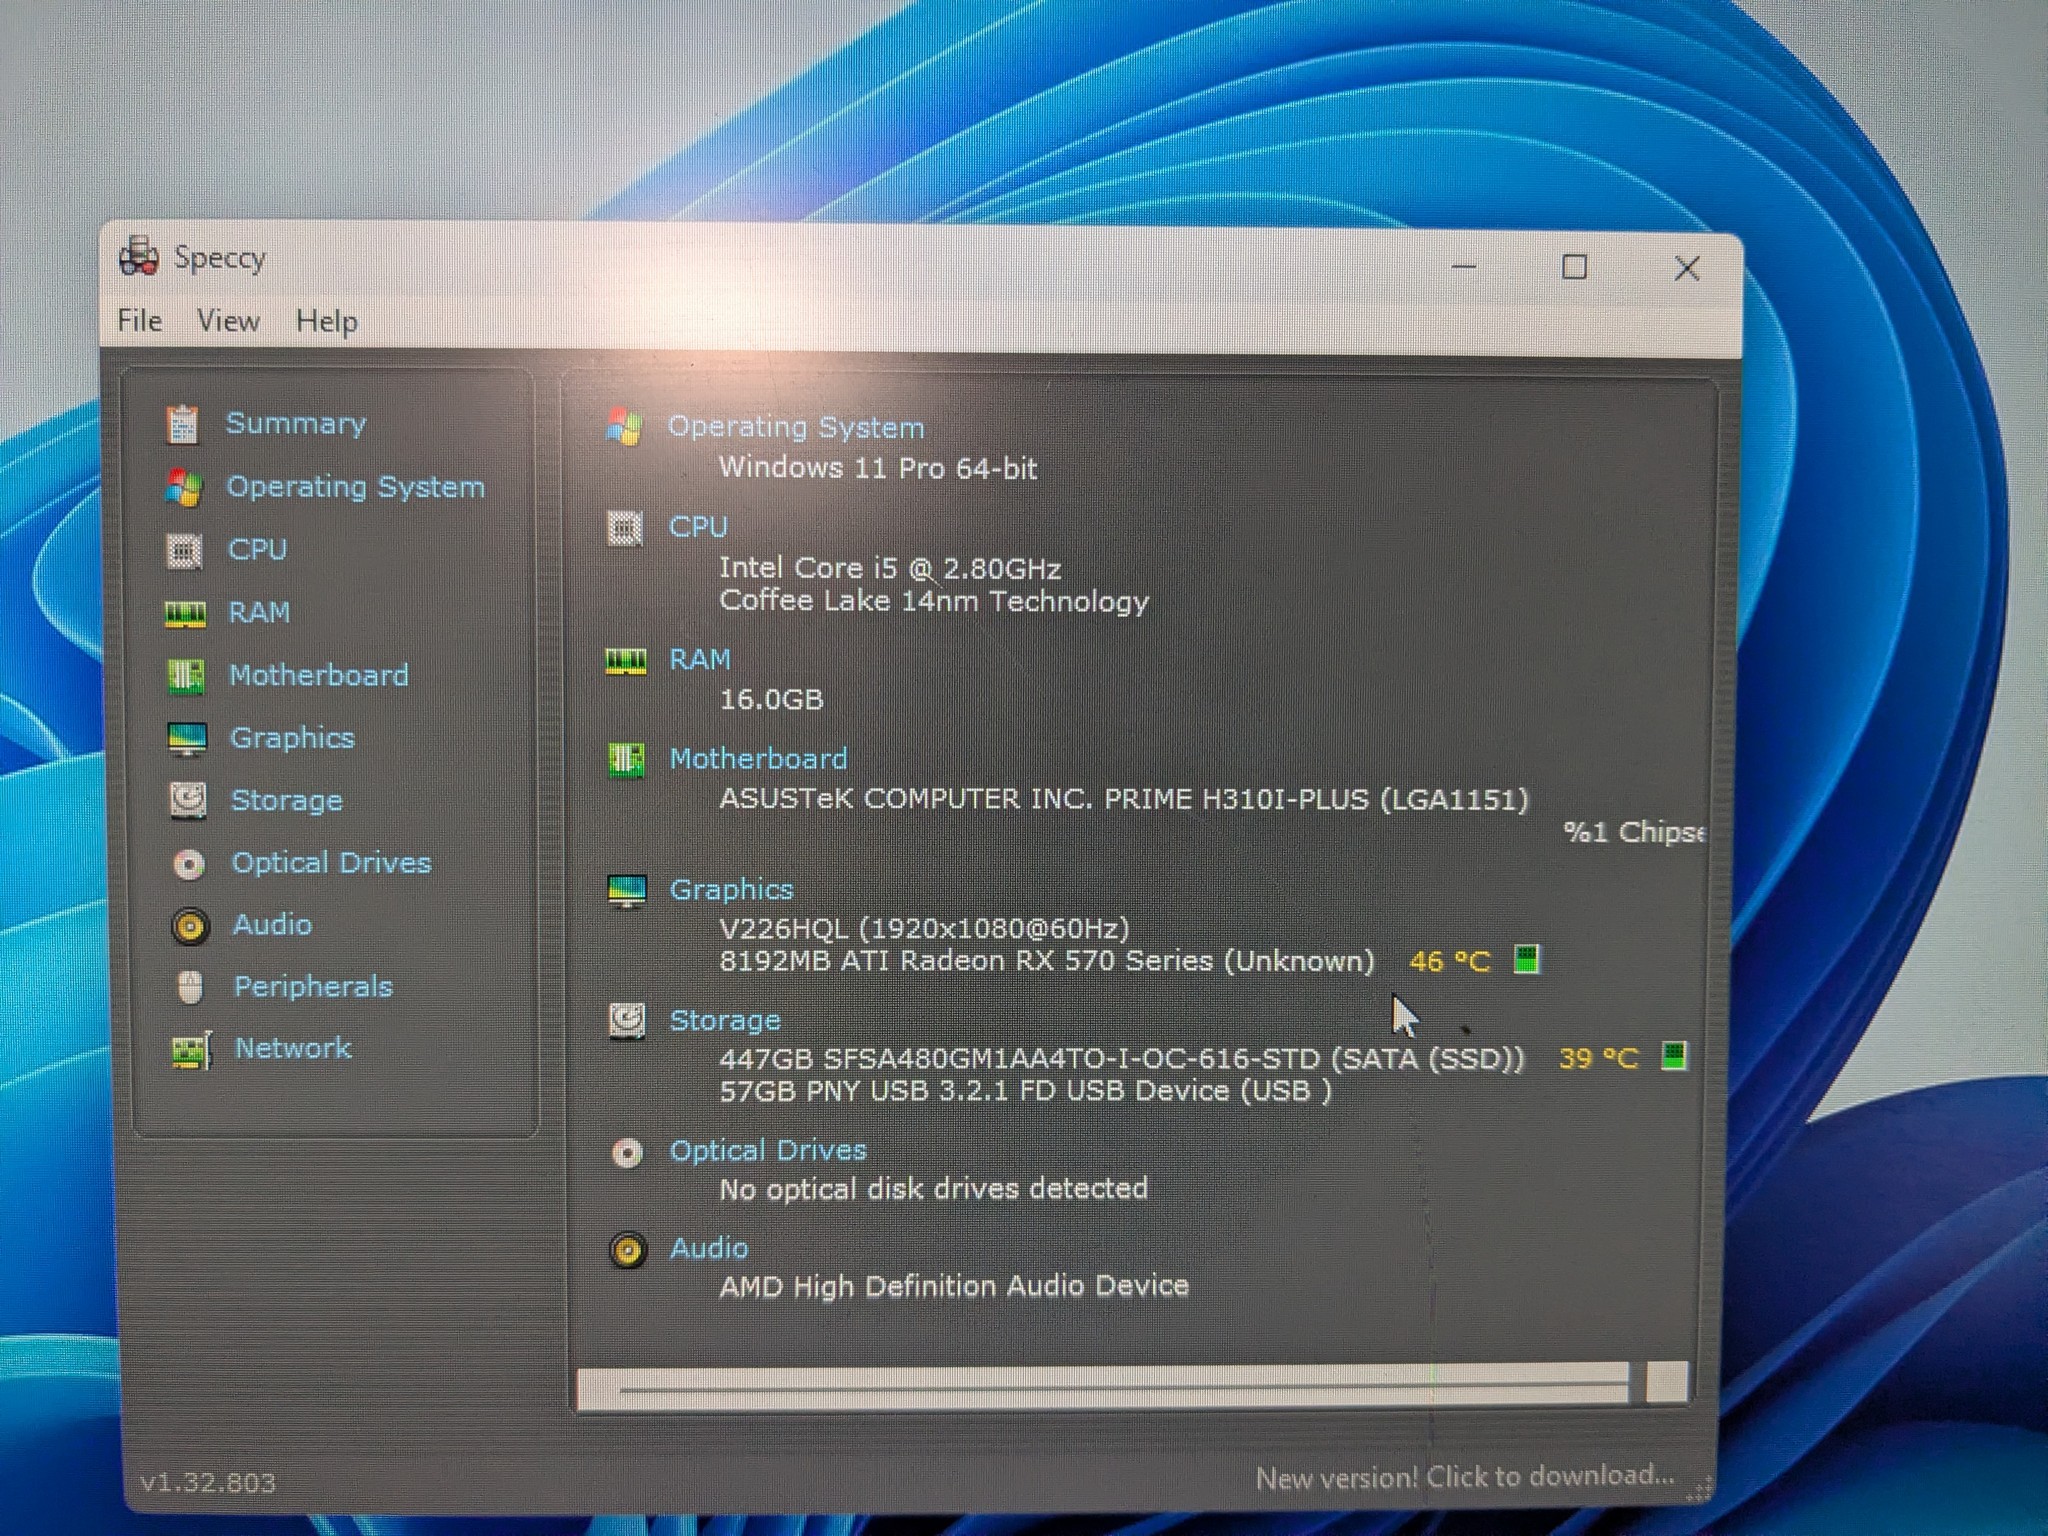Click 'No optical disk drives detected' text
2048x1536 pixels.
(x=934, y=1189)
